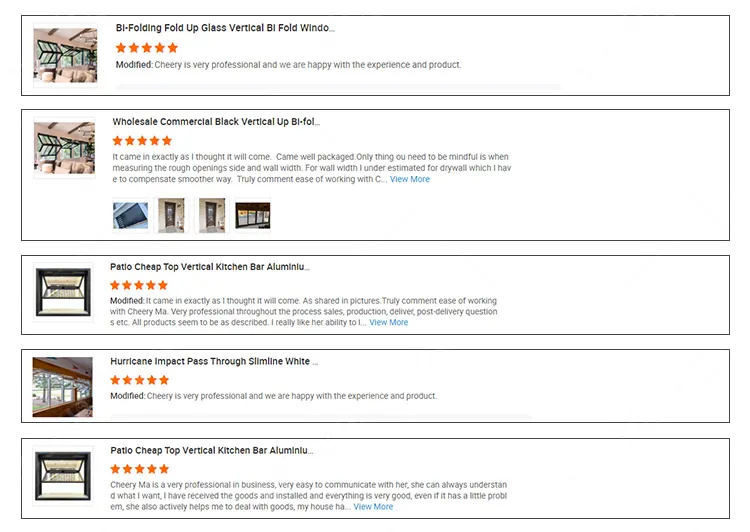Open the Wholesale Commercial Black Vertical title link
This screenshot has height=532, width=750.
(216, 122)
